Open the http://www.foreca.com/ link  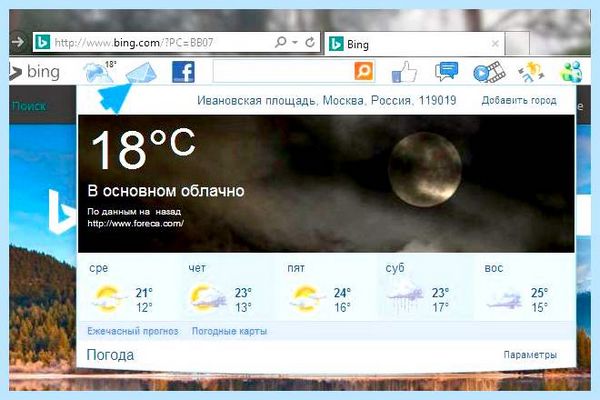135,223
